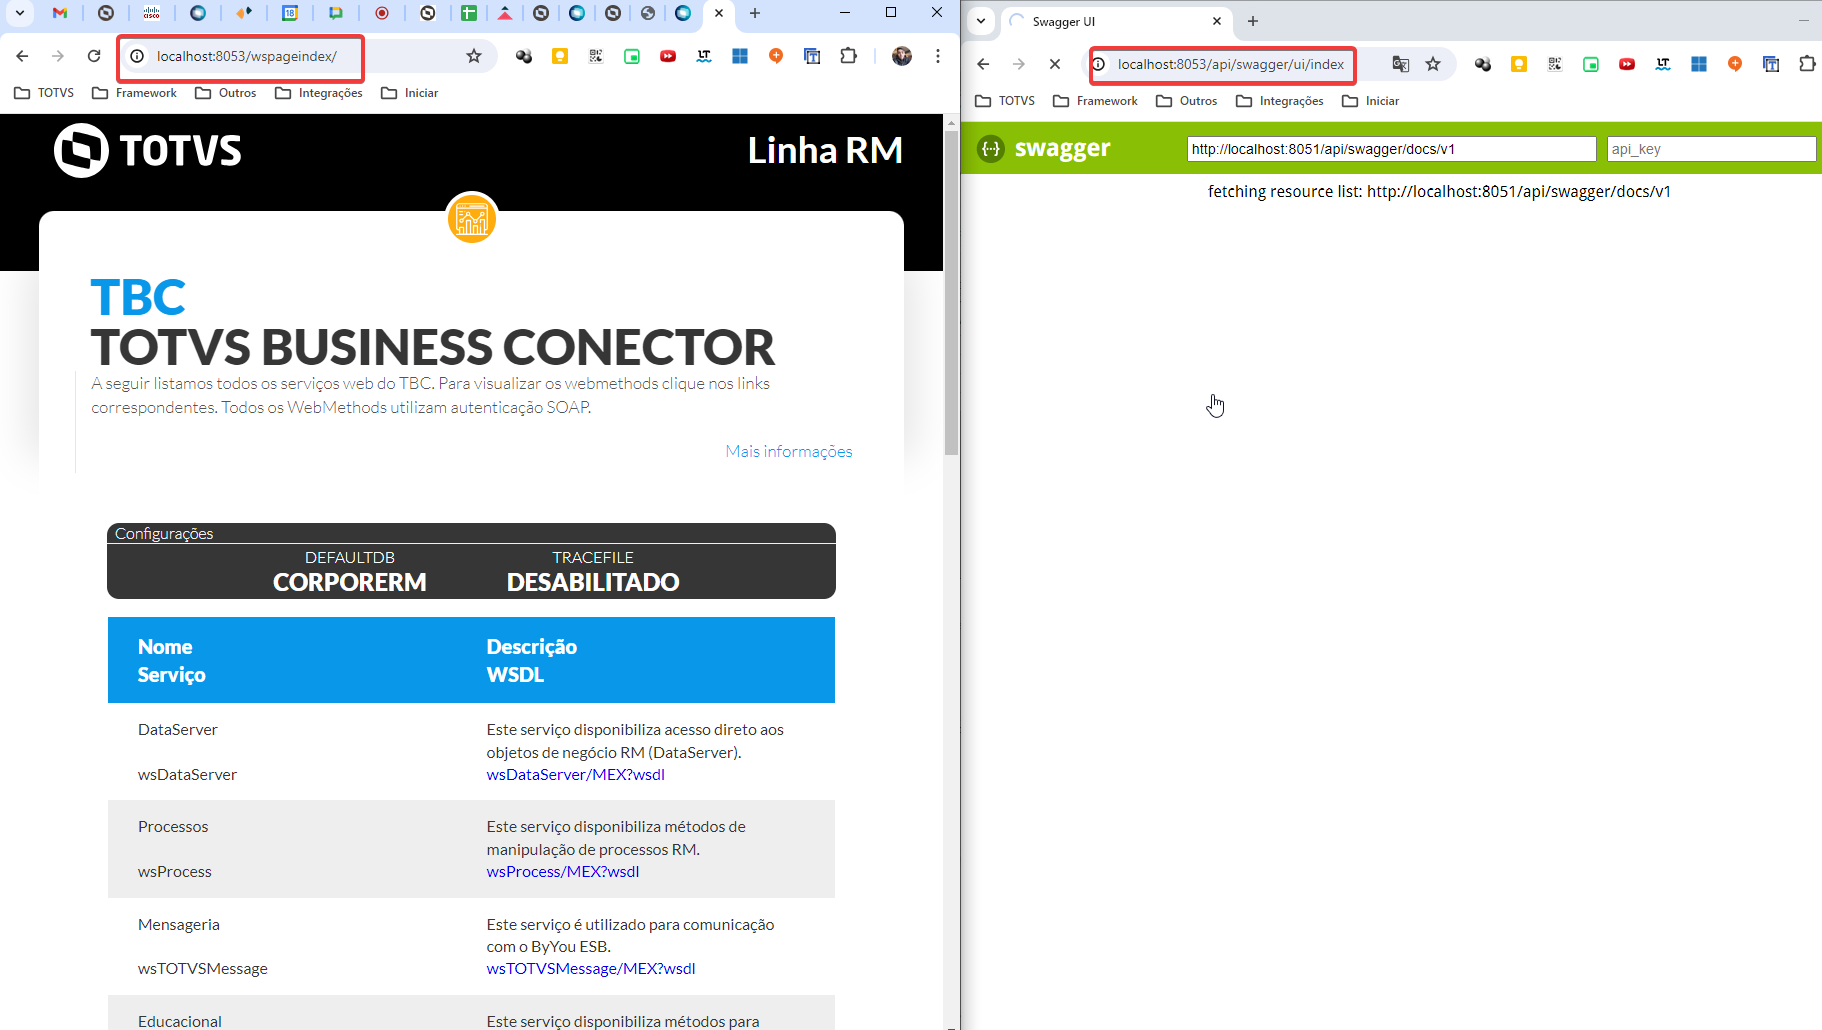This screenshot has height=1030, width=1822.
Task: Open the Outros bookmark folder in left browser
Action: (x=226, y=93)
